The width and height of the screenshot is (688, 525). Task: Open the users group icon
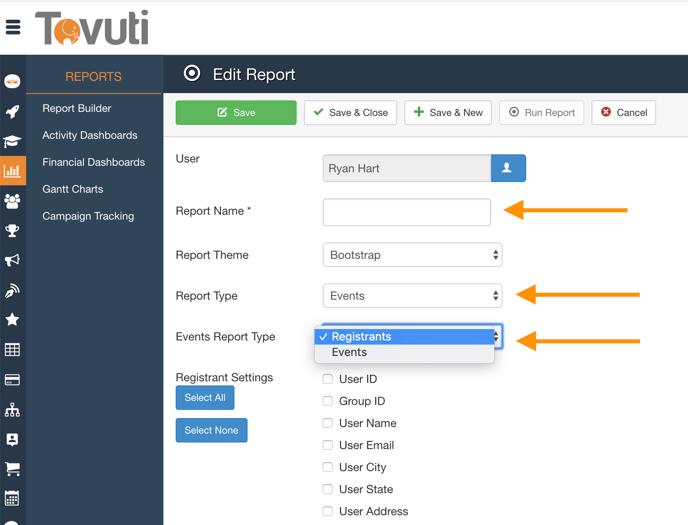coord(12,201)
